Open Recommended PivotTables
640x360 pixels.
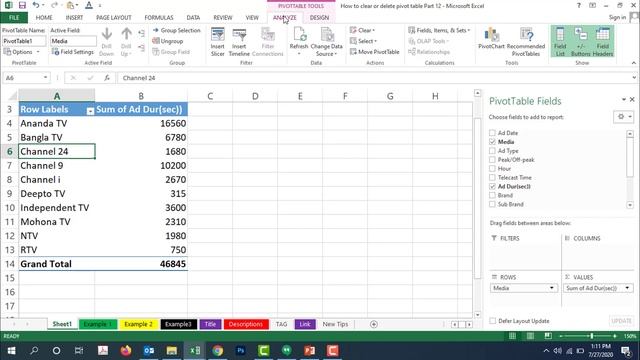[x=526, y=42]
